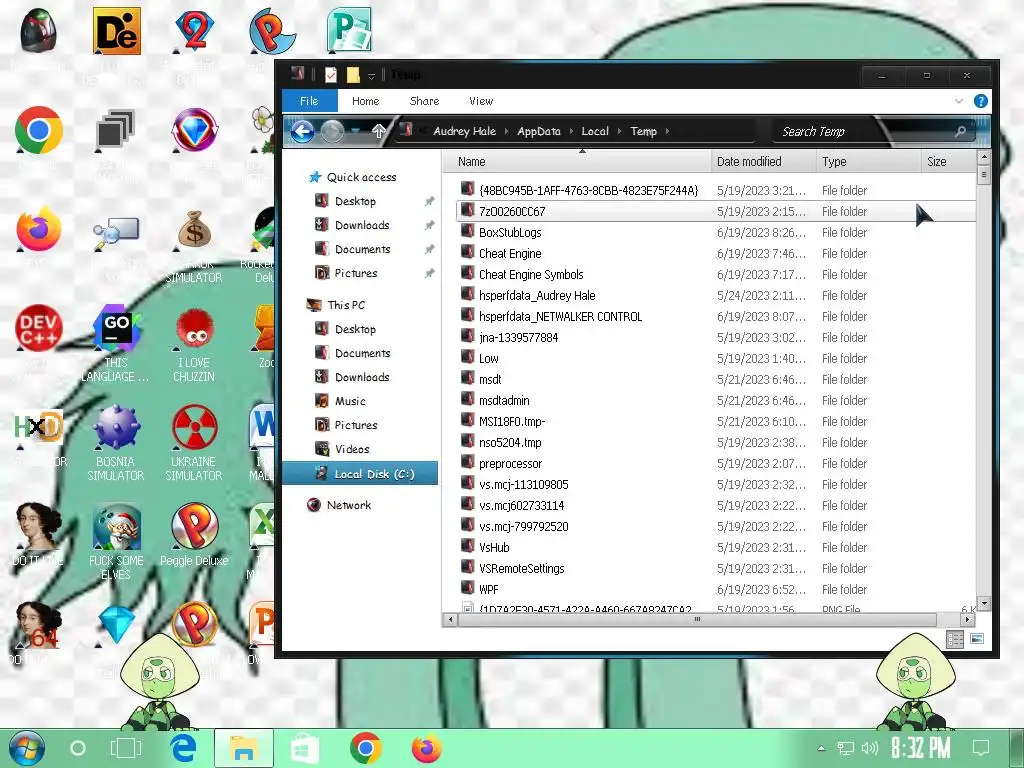The width and height of the screenshot is (1024, 768).
Task: Click horizontal scrollbar right arrow
Action: 969,619
